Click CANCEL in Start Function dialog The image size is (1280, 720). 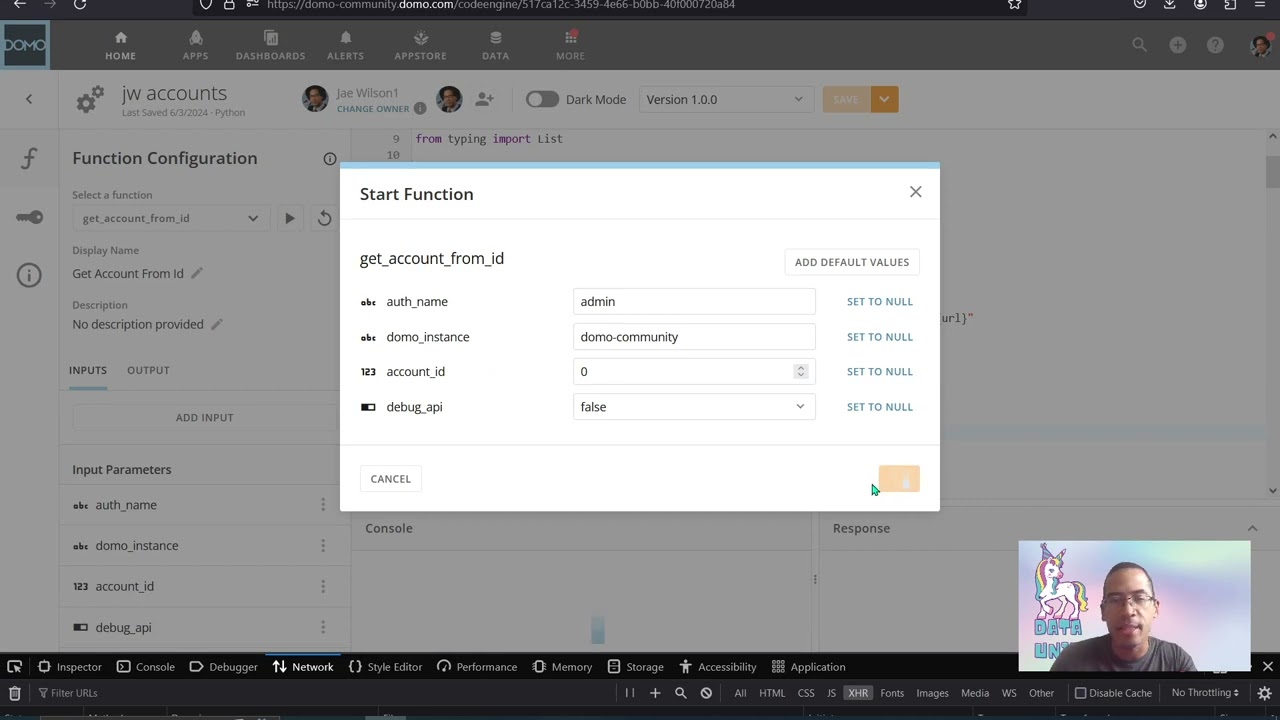pos(390,479)
